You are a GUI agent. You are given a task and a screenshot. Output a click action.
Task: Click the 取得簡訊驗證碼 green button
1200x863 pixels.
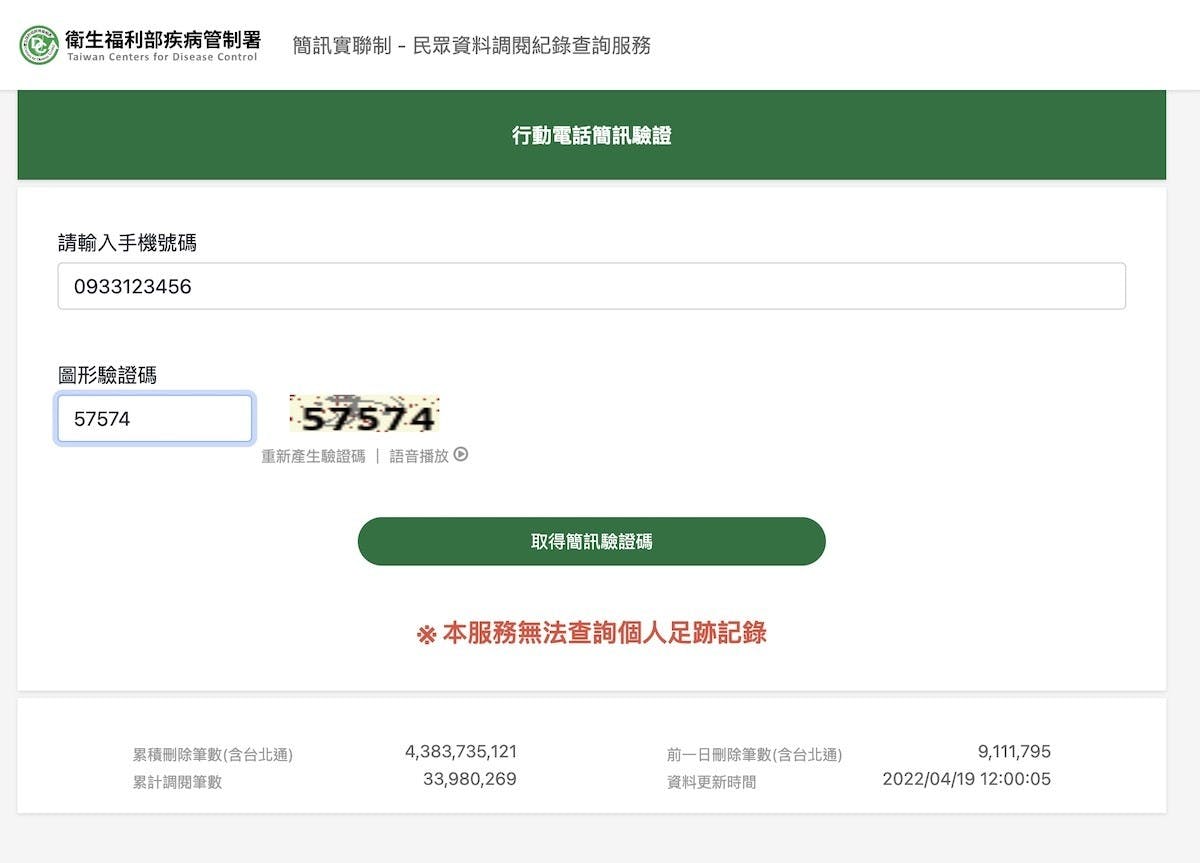(592, 541)
